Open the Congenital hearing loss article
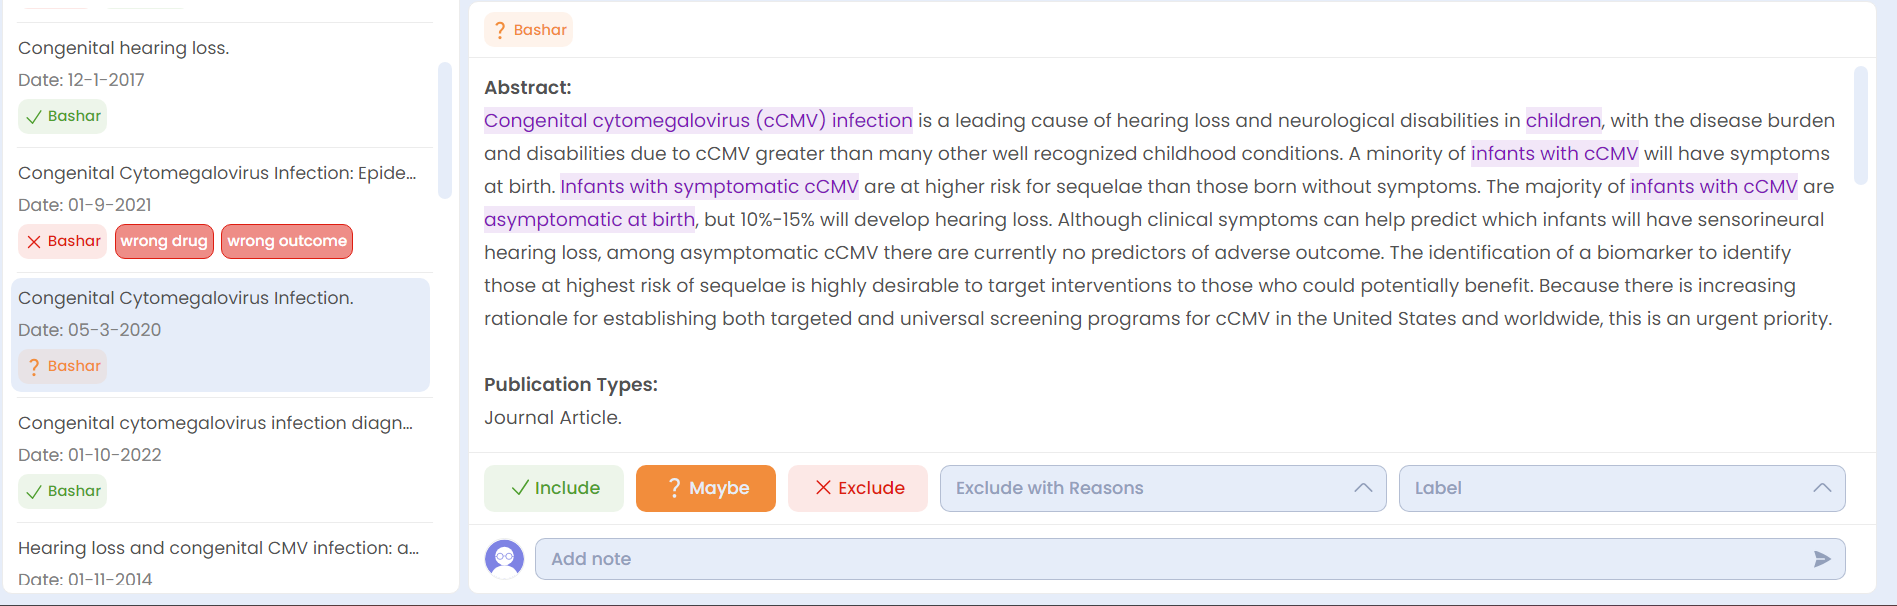 pos(124,48)
